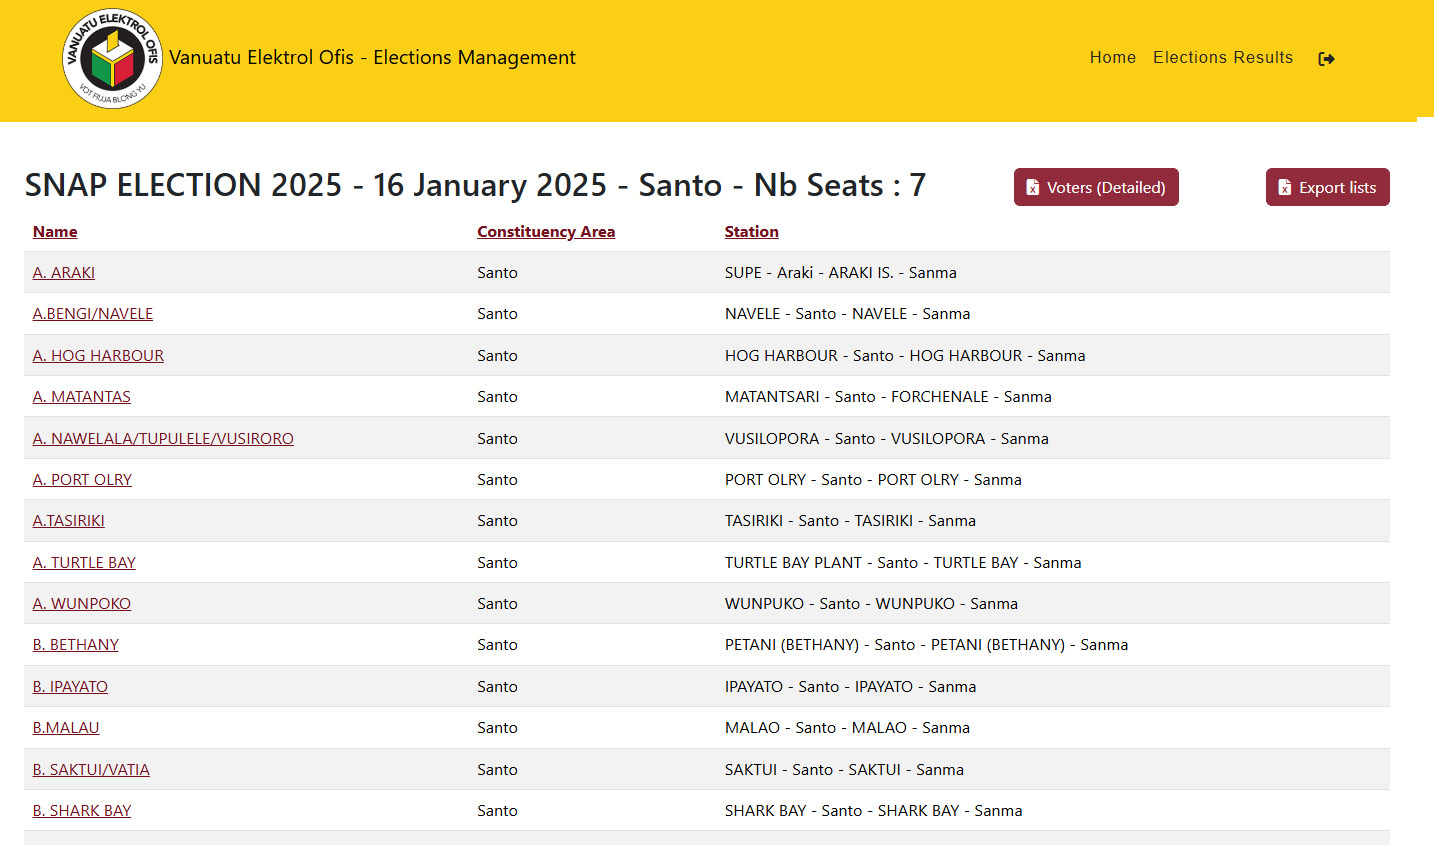This screenshot has height=845, width=1434.
Task: Sort by Constituency Area header
Action: (x=545, y=232)
